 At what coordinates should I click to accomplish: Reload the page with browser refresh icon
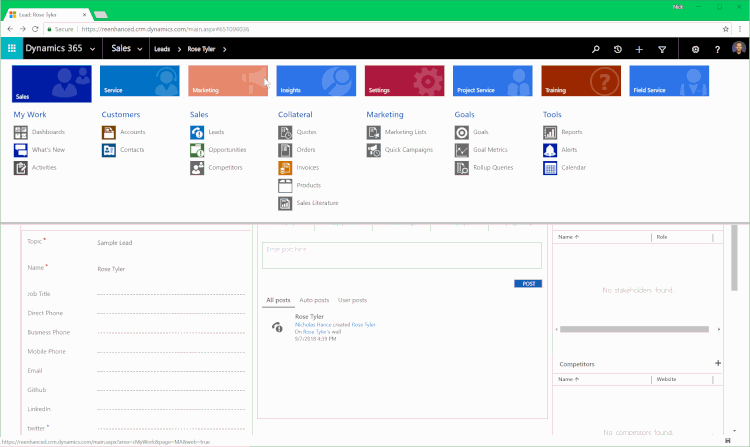click(35, 29)
